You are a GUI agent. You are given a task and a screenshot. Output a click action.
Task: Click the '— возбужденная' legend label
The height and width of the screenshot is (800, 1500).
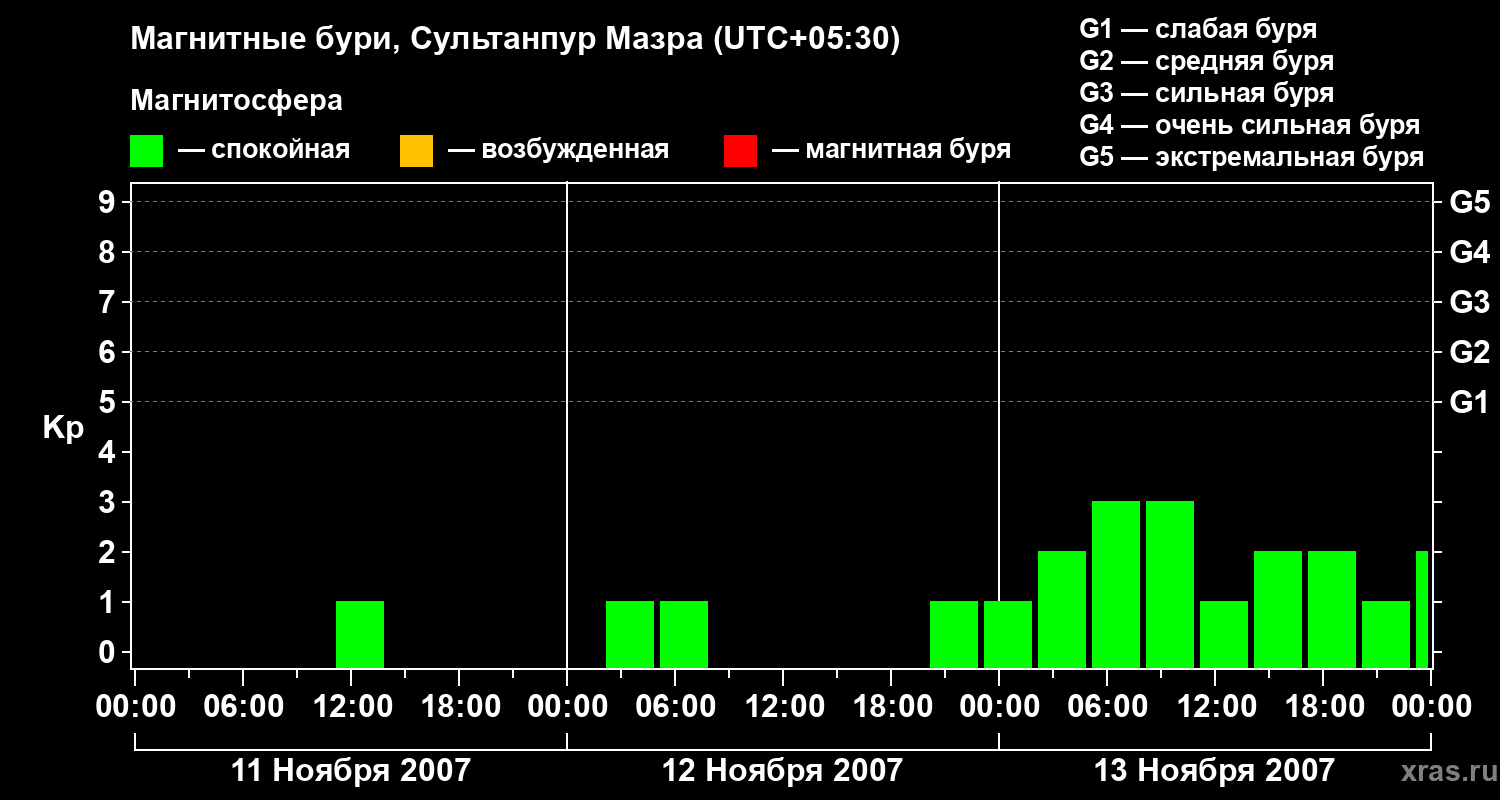click(558, 150)
